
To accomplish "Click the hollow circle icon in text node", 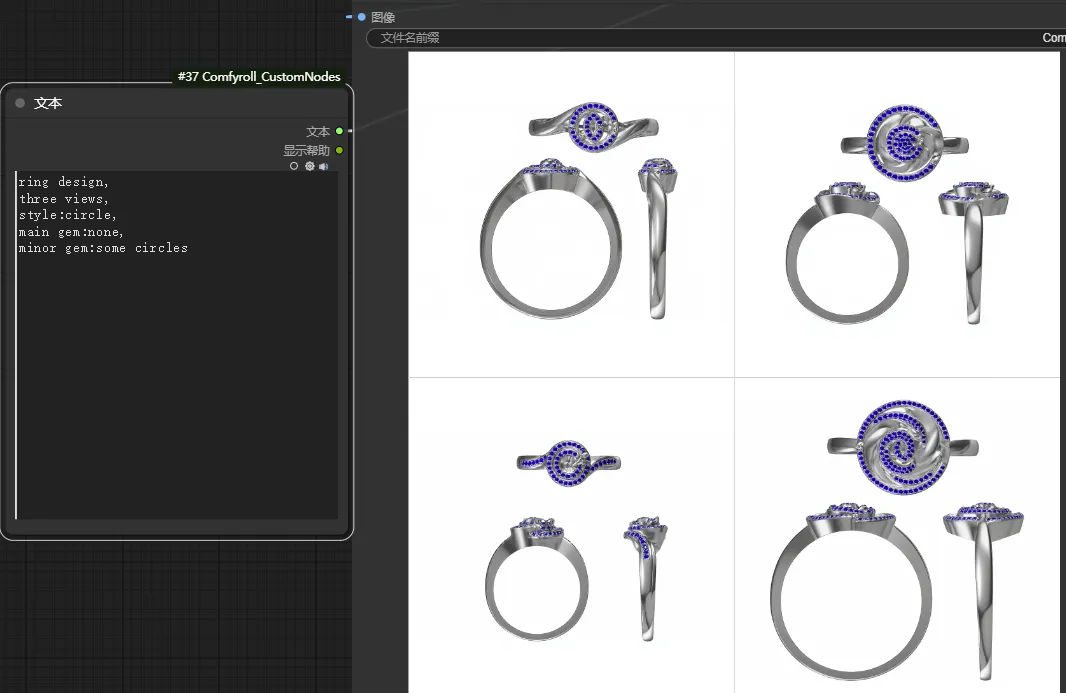I will [294, 166].
